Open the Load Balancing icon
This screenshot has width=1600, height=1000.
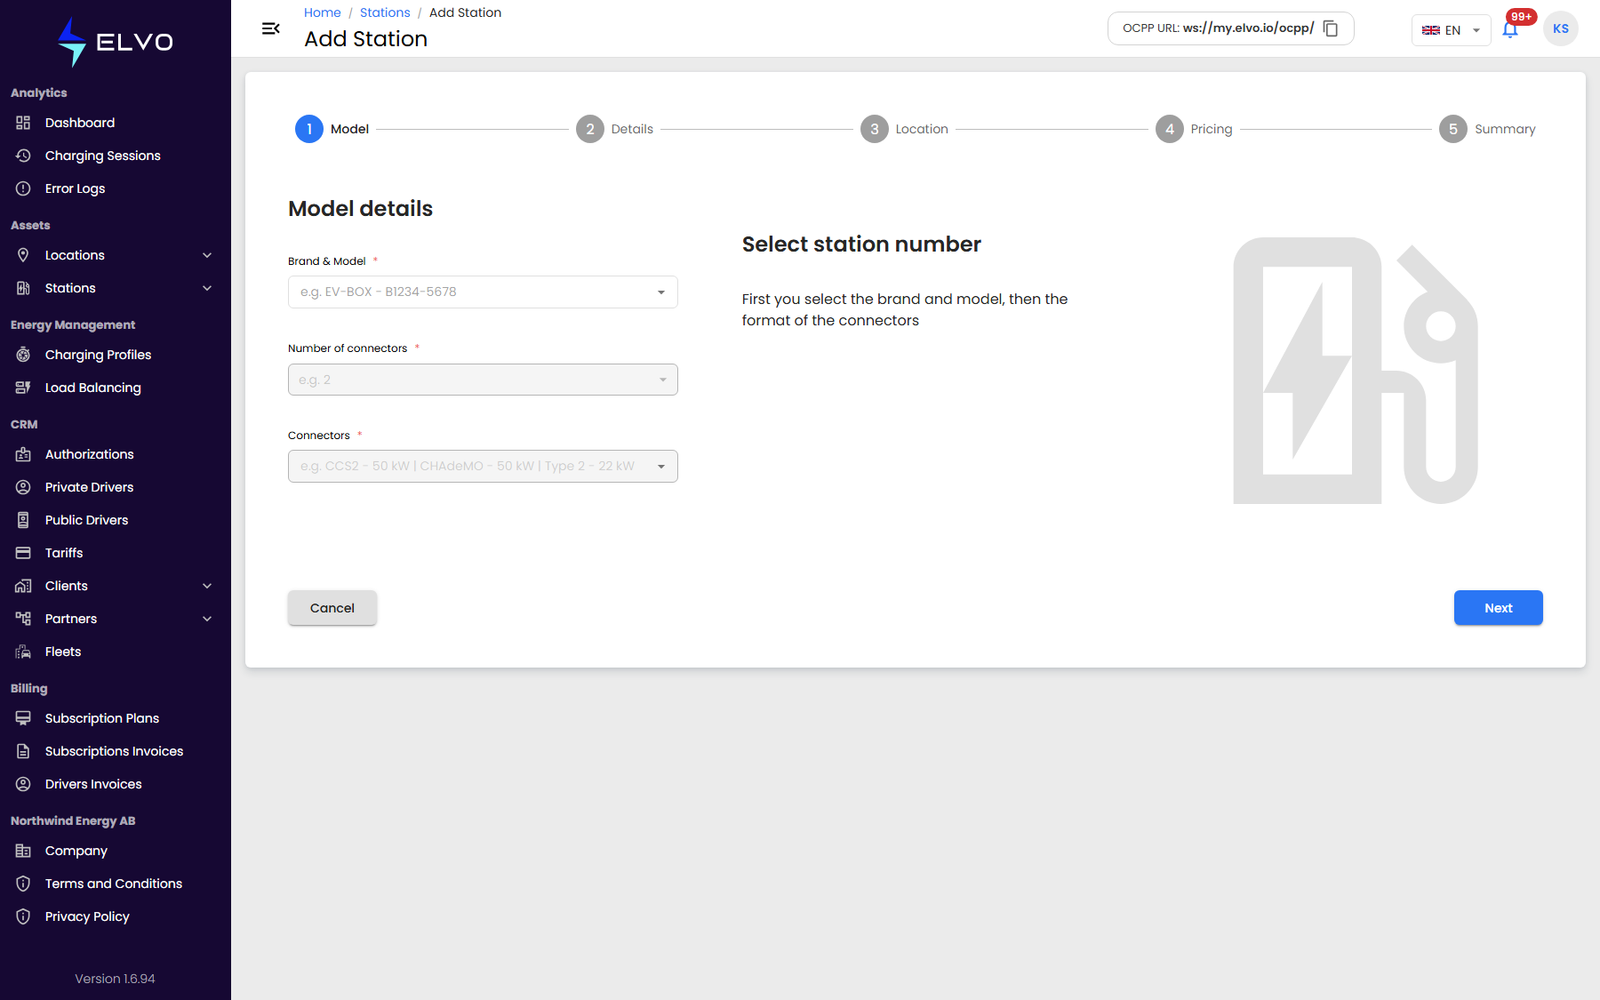[23, 388]
